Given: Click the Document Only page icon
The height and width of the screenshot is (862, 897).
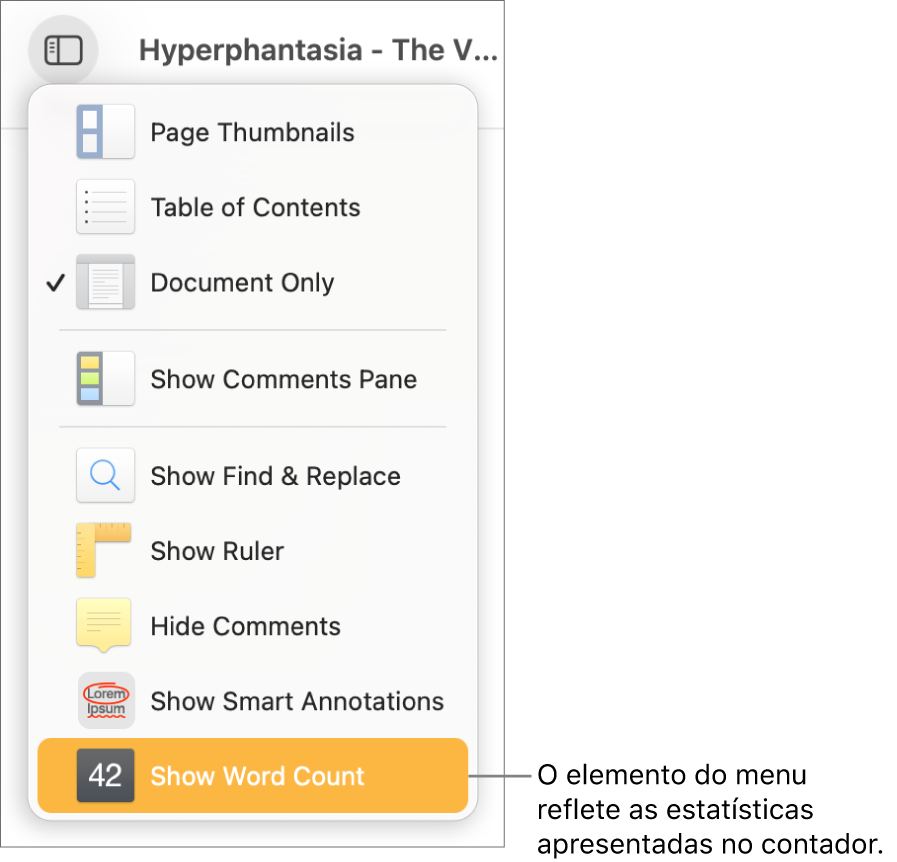Looking at the screenshot, I should [105, 282].
